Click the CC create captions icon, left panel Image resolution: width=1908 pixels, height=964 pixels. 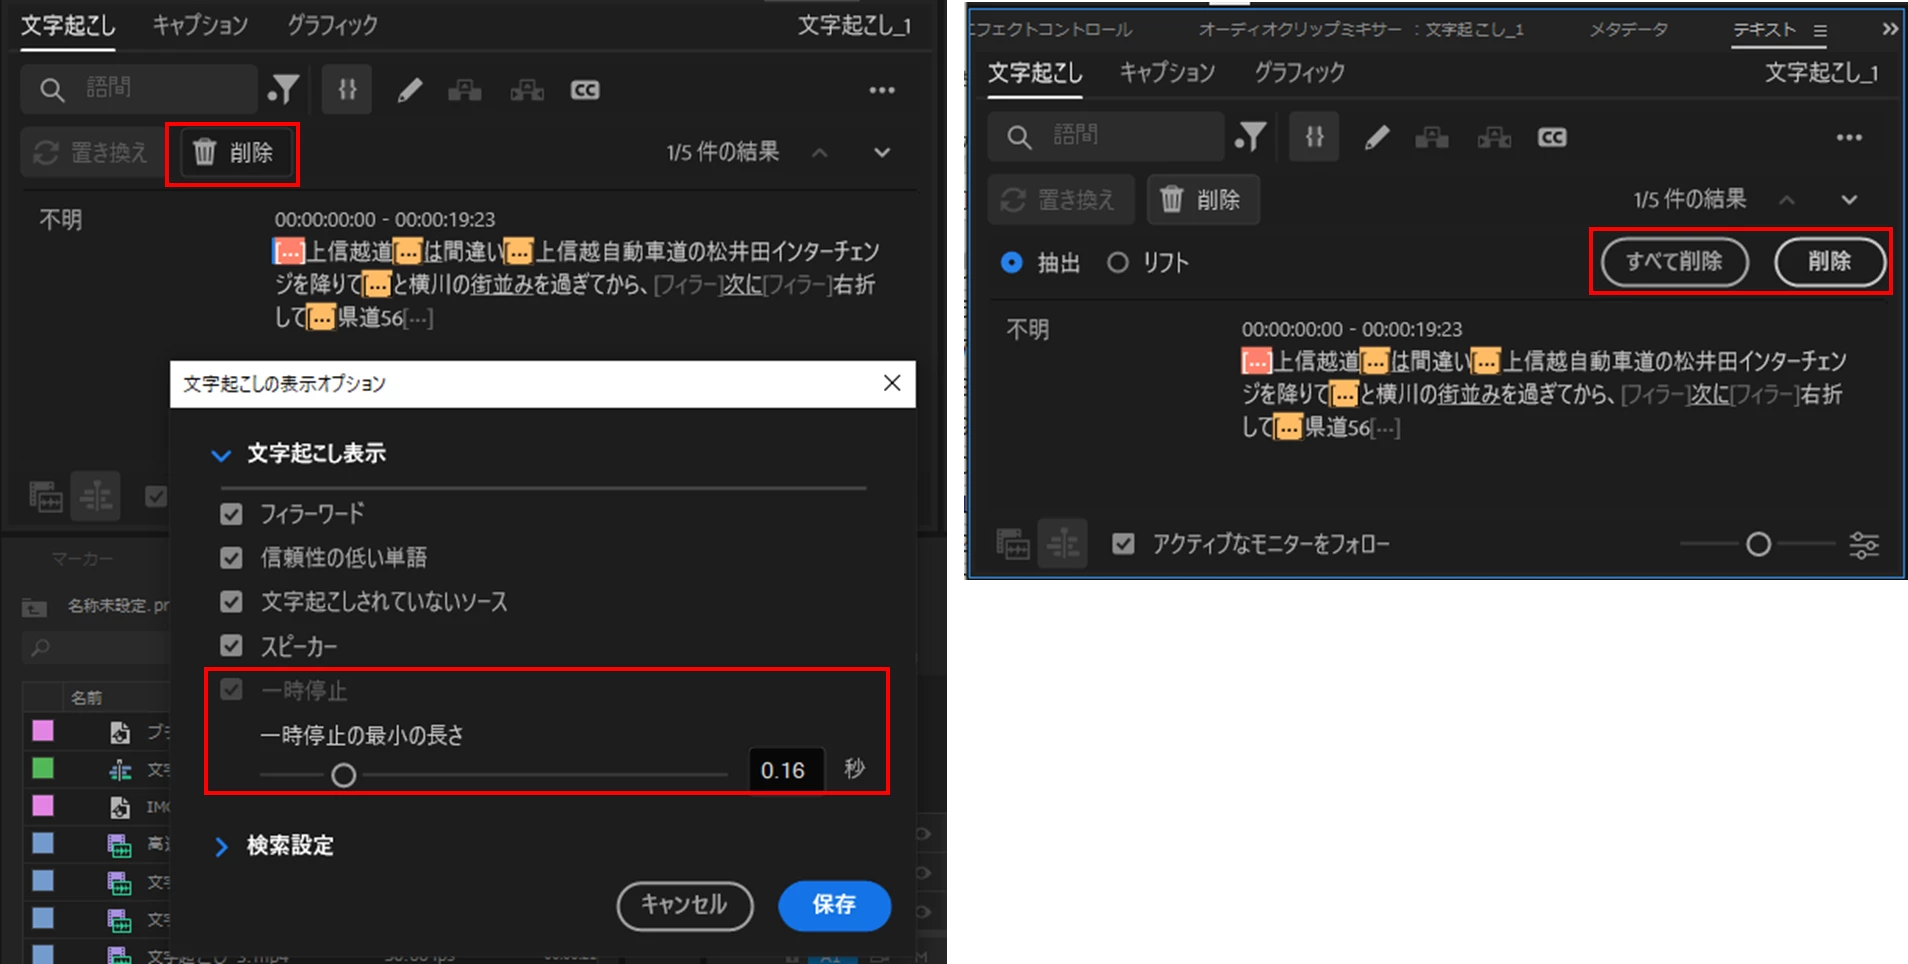click(585, 91)
